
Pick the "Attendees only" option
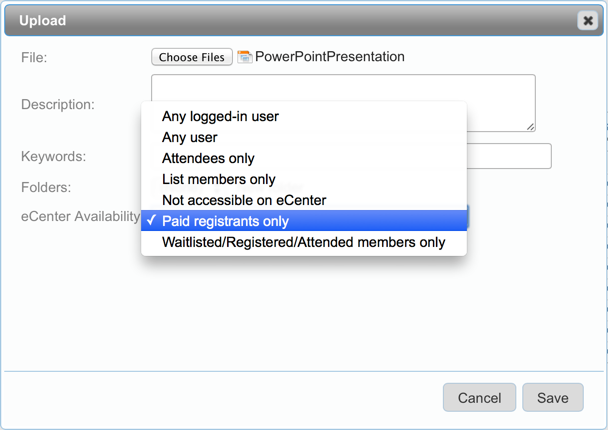click(208, 158)
